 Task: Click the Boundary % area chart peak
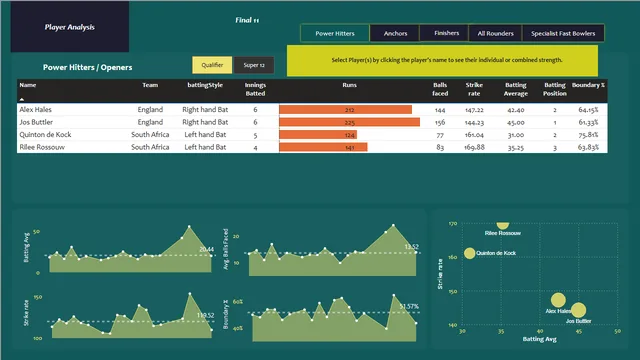pyautogui.click(x=394, y=295)
